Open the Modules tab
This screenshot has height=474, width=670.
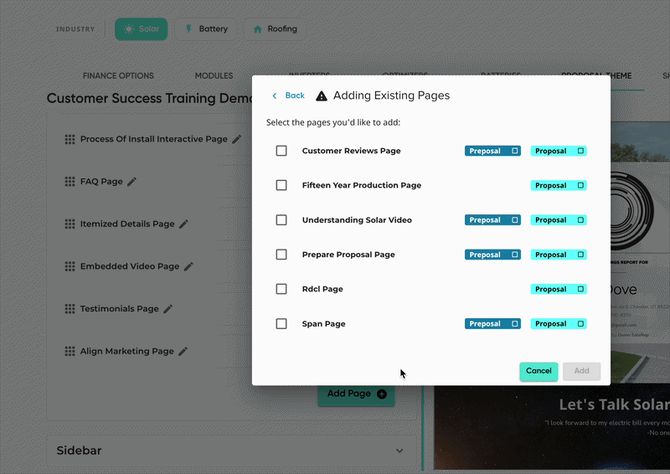[x=214, y=76]
